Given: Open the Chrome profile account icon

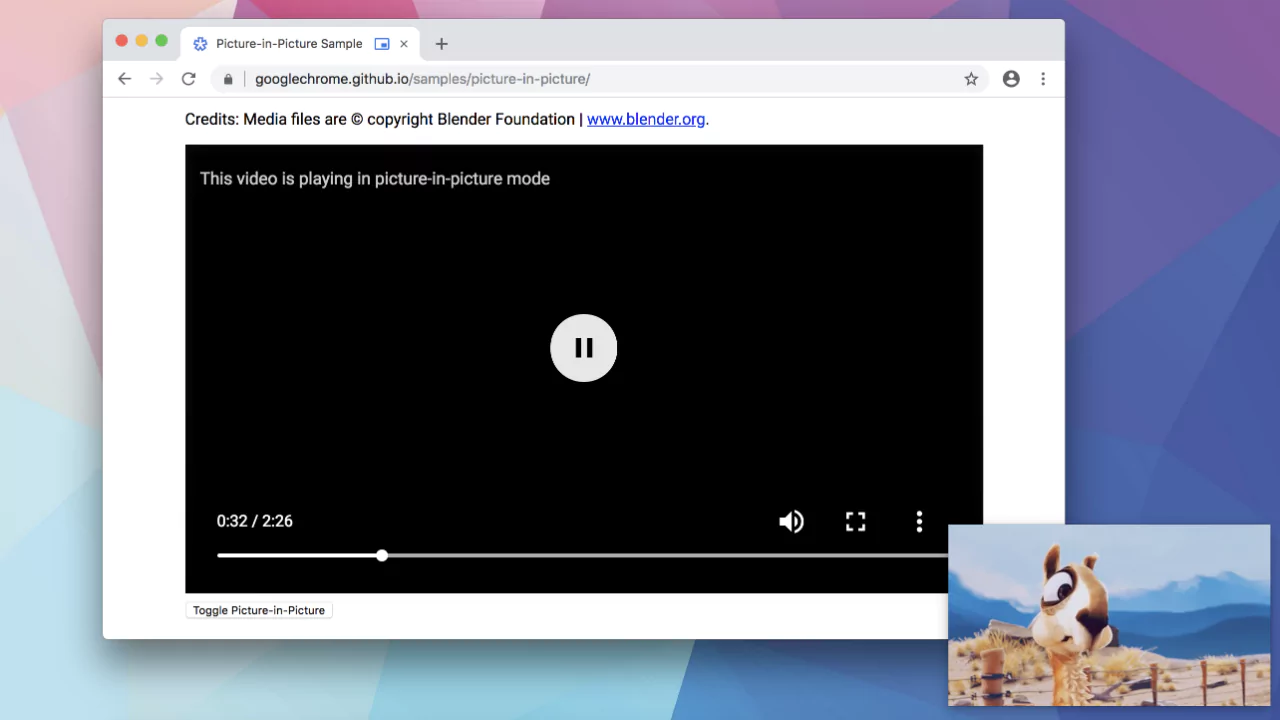Looking at the screenshot, I should pyautogui.click(x=1011, y=79).
